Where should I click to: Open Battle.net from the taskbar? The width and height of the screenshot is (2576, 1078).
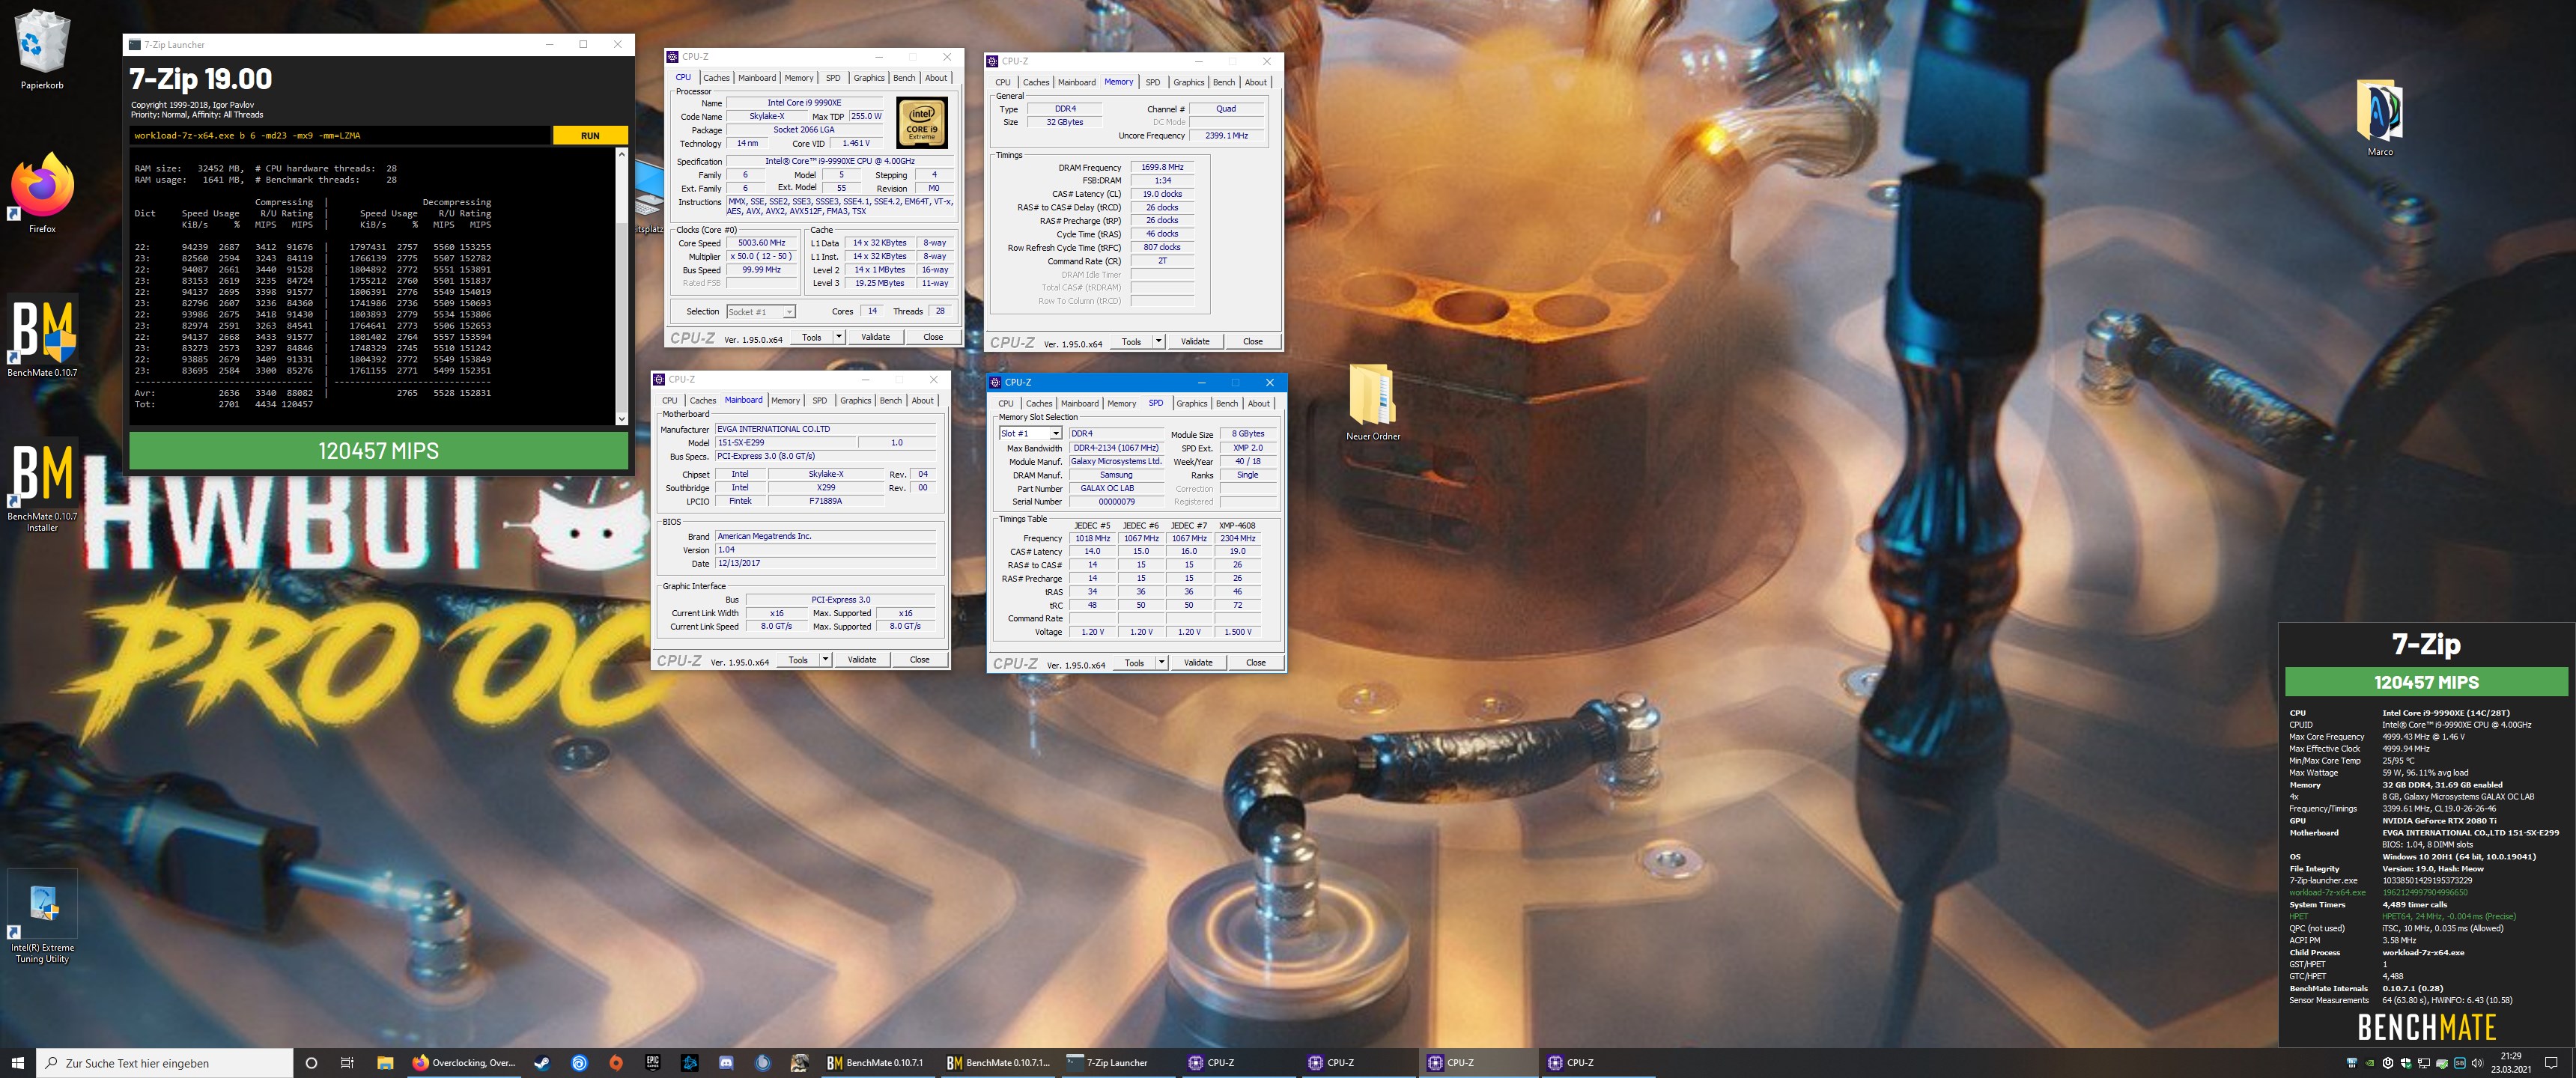[x=690, y=1063]
